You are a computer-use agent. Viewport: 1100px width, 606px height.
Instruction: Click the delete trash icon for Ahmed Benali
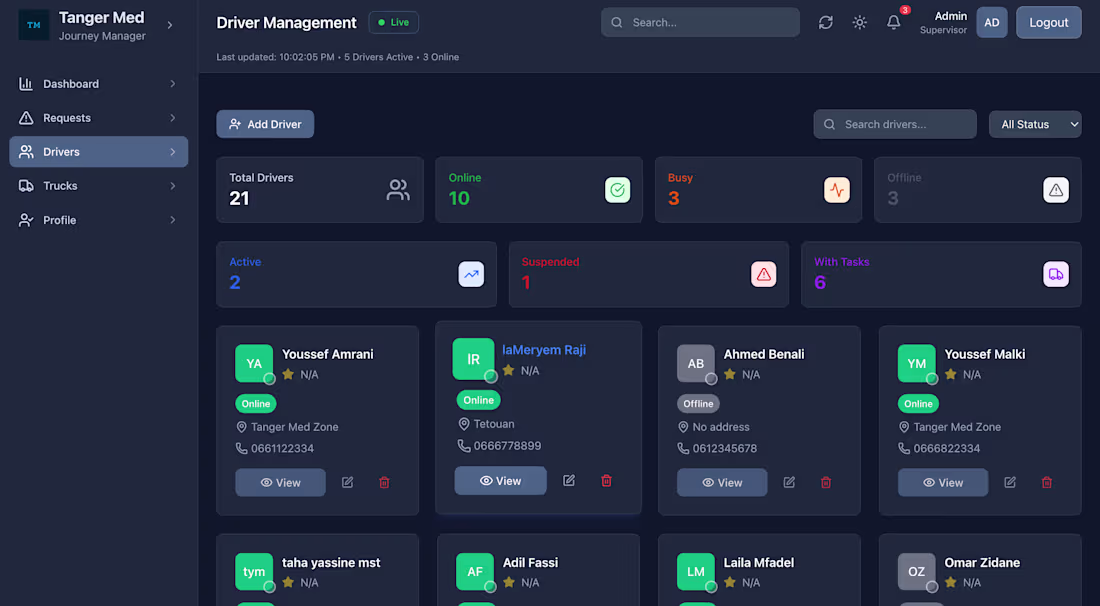[826, 482]
